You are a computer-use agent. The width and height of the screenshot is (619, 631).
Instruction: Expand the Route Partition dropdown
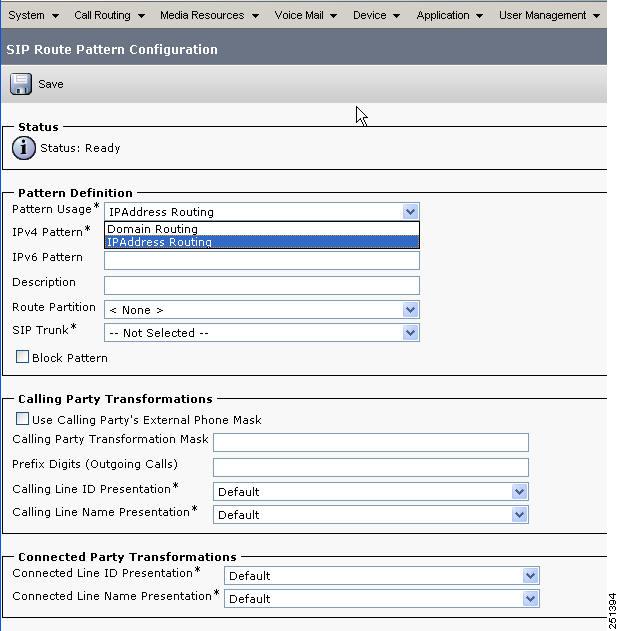[262, 310]
